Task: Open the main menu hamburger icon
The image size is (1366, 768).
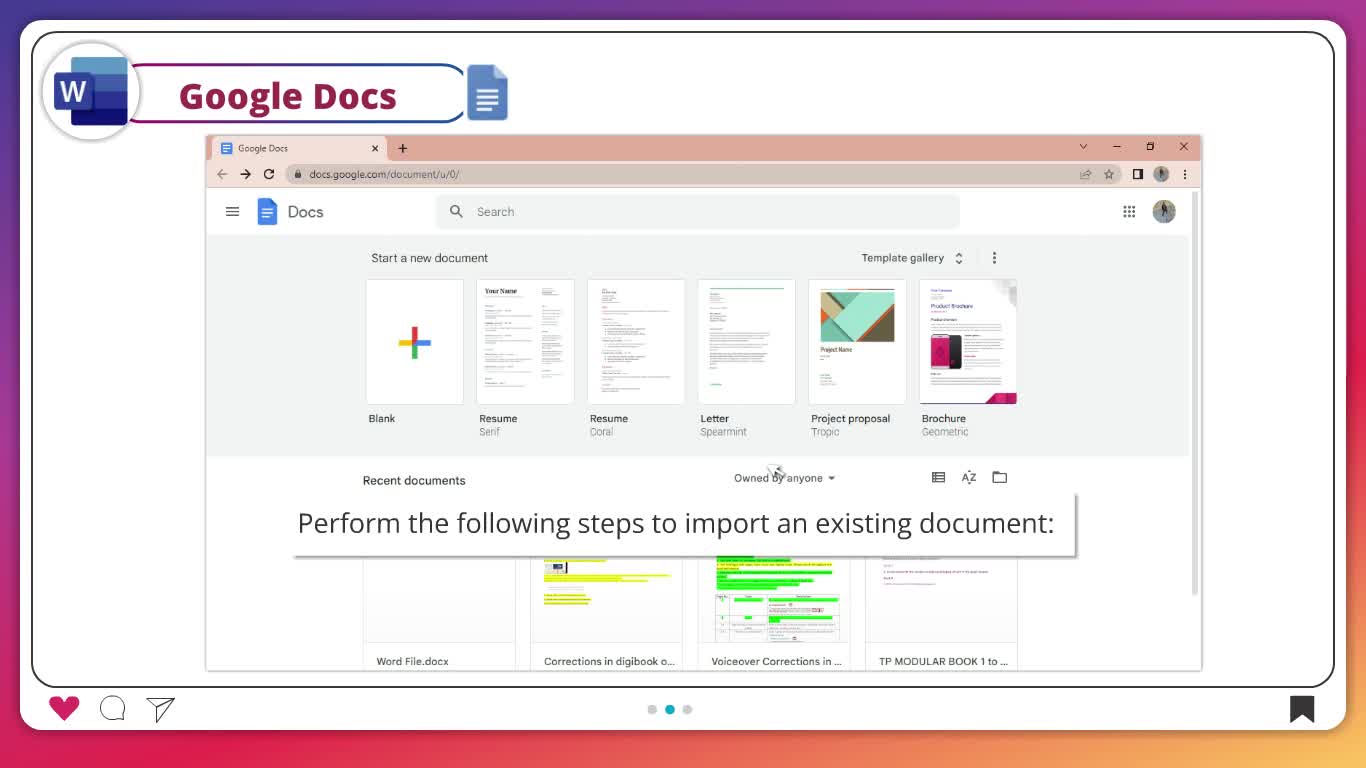Action: [x=232, y=212]
